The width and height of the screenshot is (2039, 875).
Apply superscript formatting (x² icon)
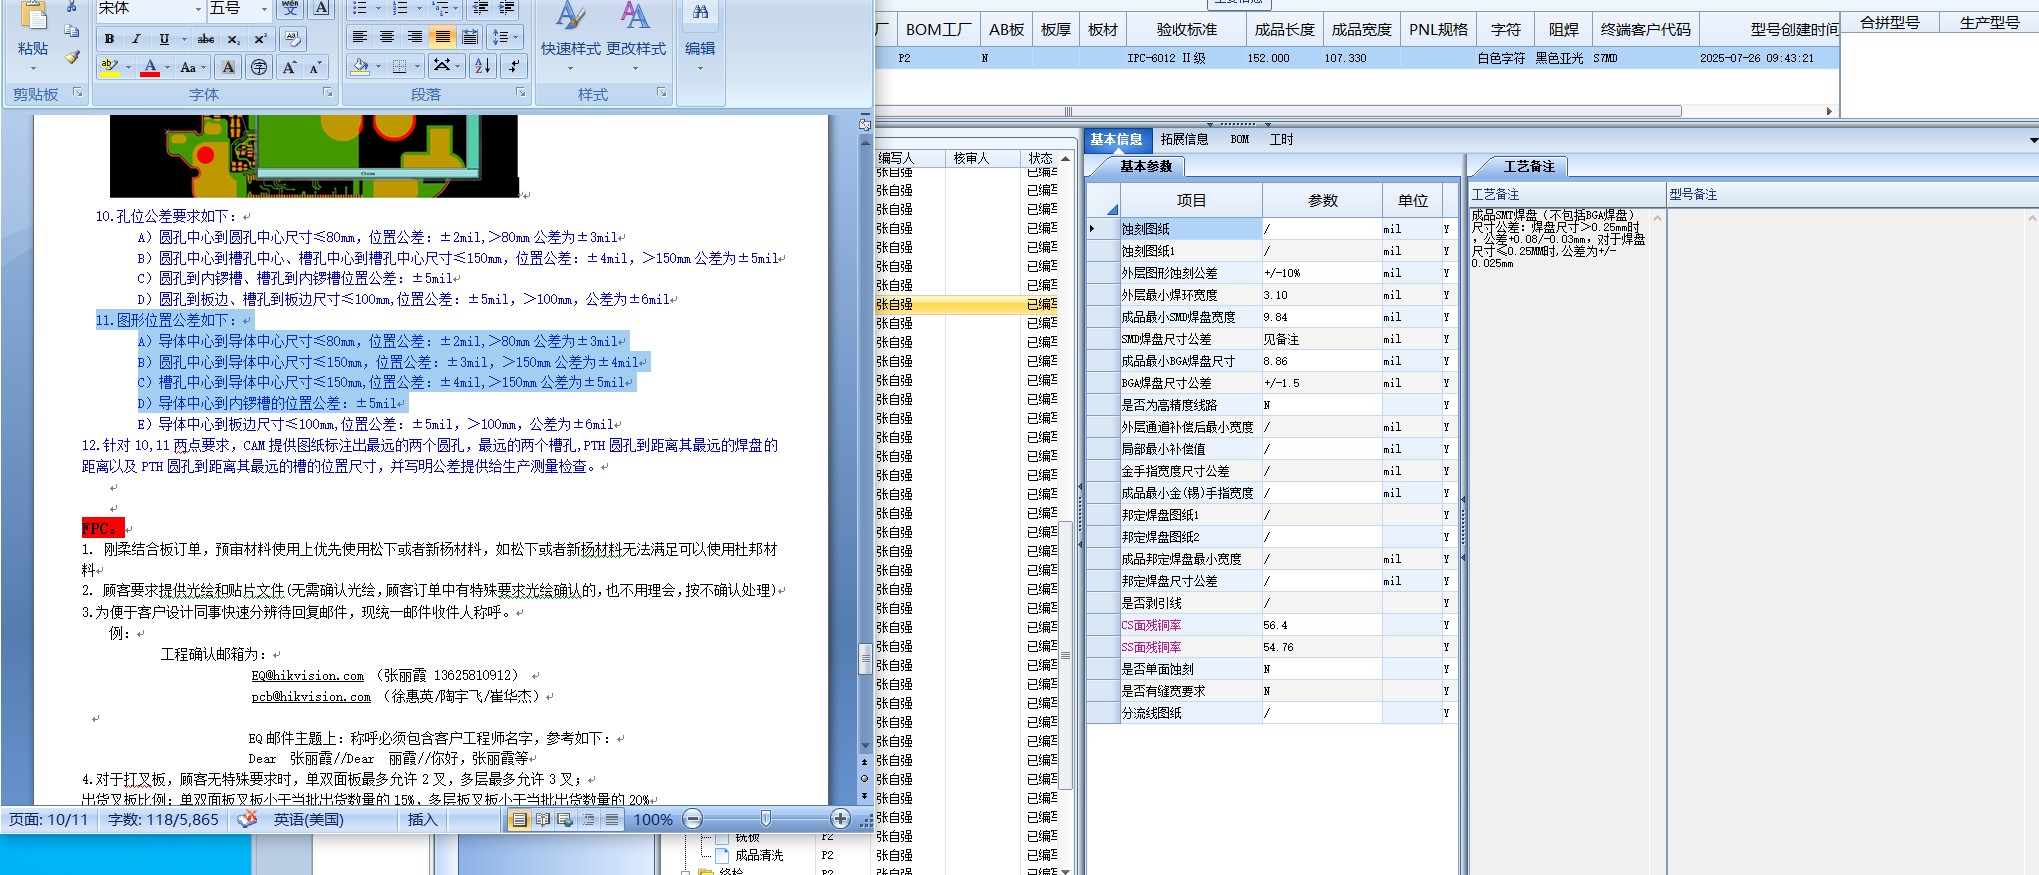tap(260, 39)
